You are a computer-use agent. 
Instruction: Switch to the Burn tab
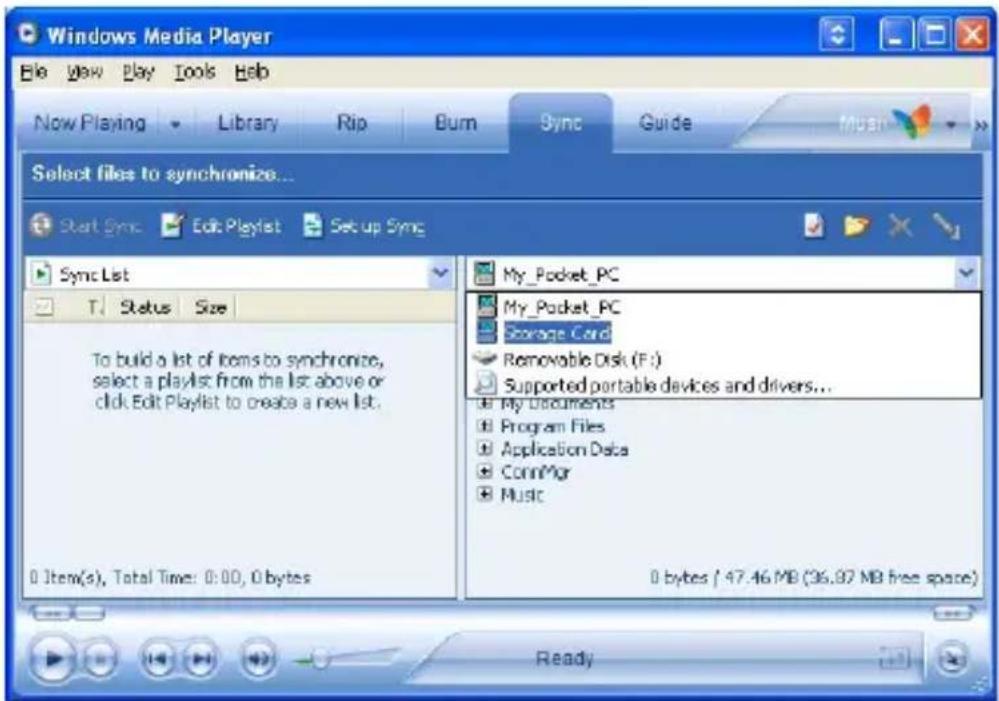click(456, 122)
